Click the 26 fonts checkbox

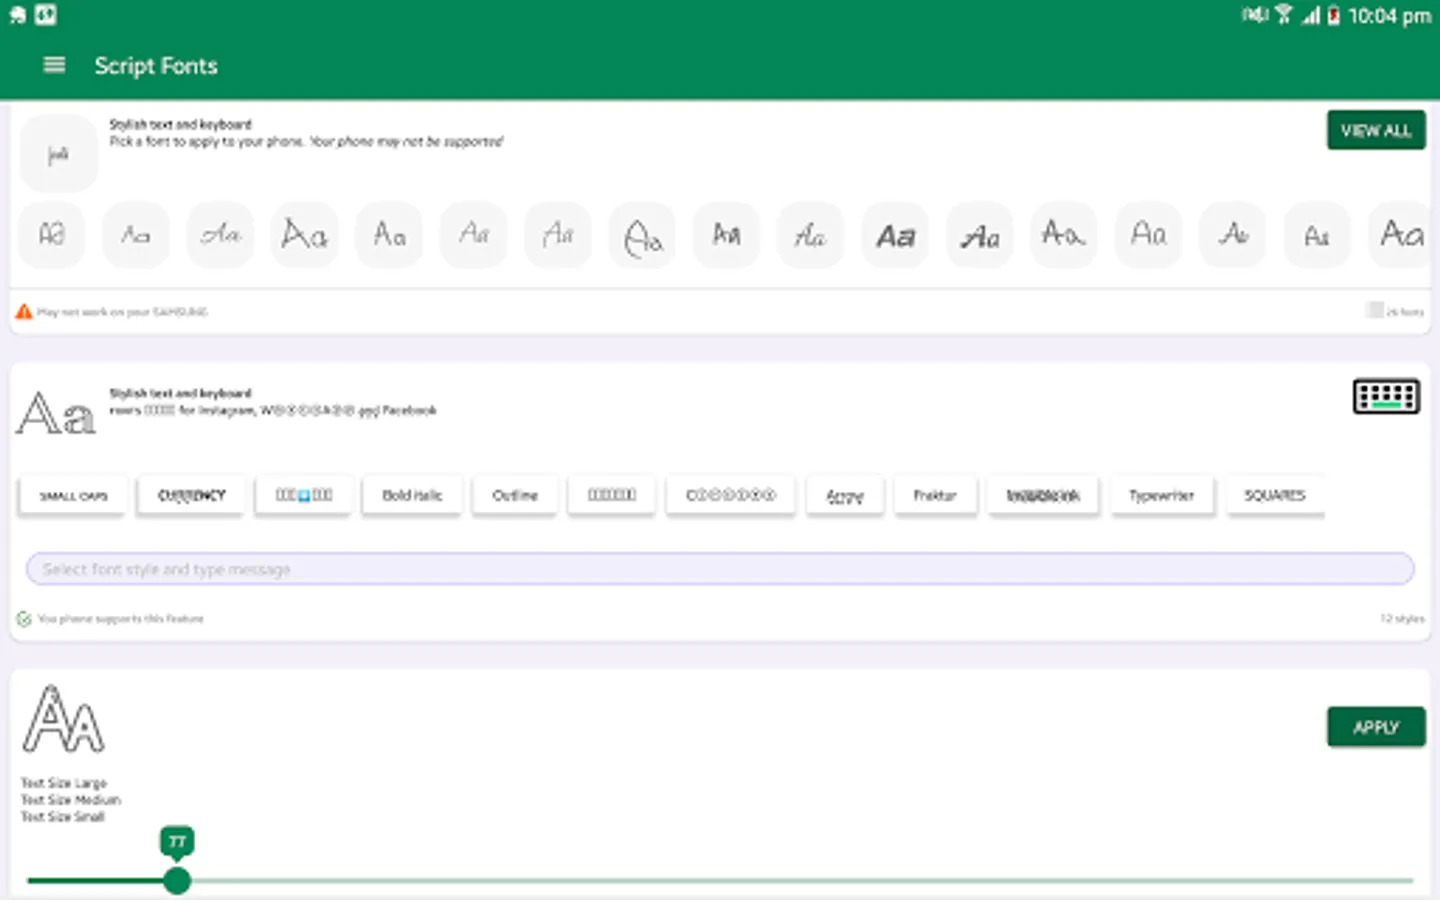[1375, 310]
